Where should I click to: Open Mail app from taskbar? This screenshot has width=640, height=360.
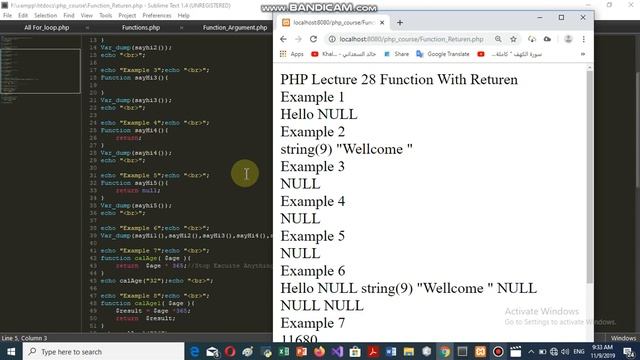click(x=213, y=351)
